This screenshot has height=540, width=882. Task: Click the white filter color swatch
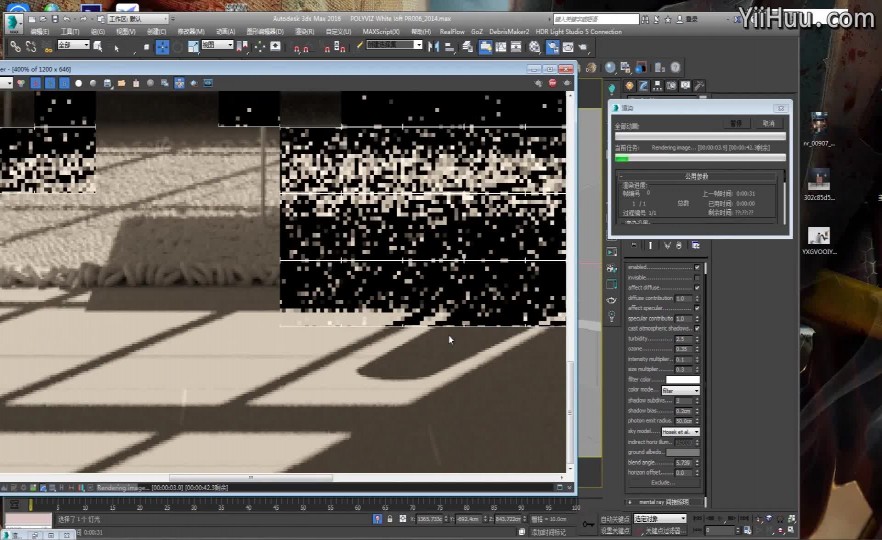pyautogui.click(x=683, y=380)
